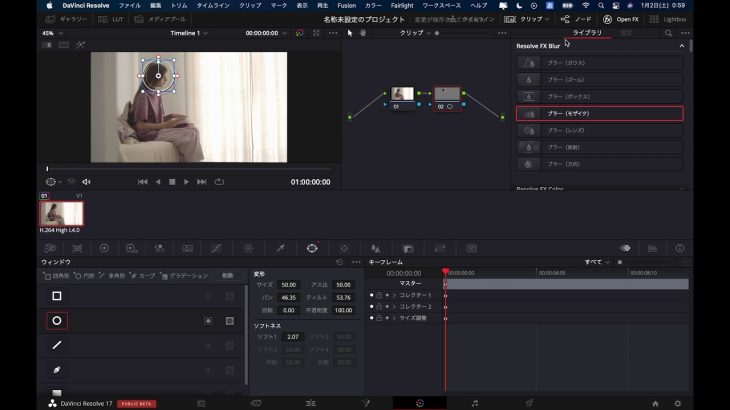Mute viewer audio speaker icon
The image size is (730, 410).
coord(87,182)
